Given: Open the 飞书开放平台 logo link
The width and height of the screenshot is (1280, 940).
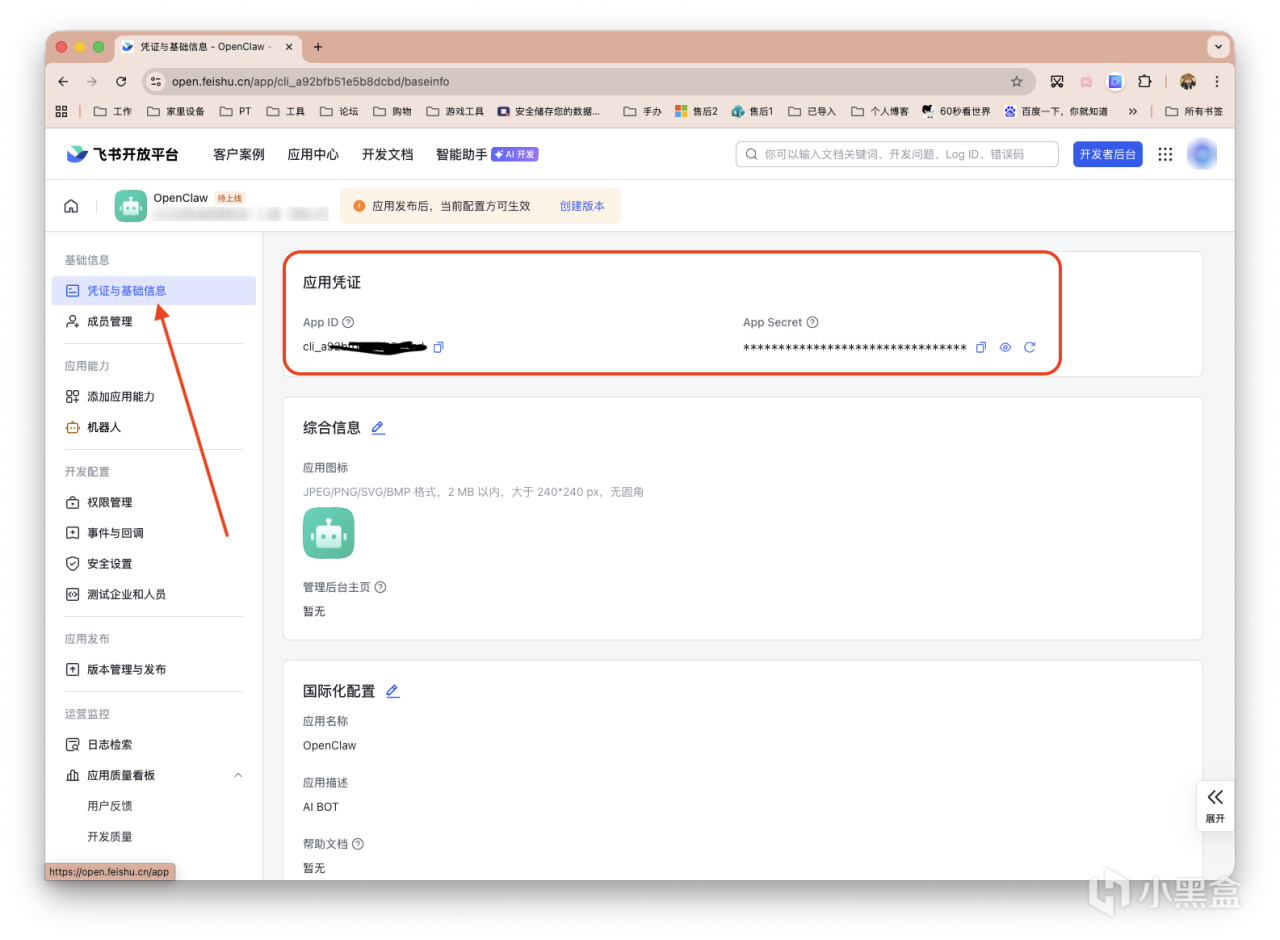Looking at the screenshot, I should coord(122,154).
